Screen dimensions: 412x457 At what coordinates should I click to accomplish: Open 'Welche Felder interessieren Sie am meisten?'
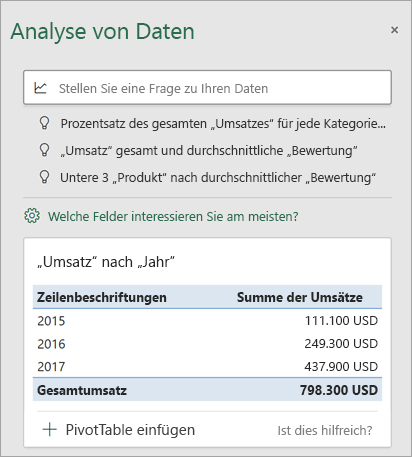click(x=173, y=217)
